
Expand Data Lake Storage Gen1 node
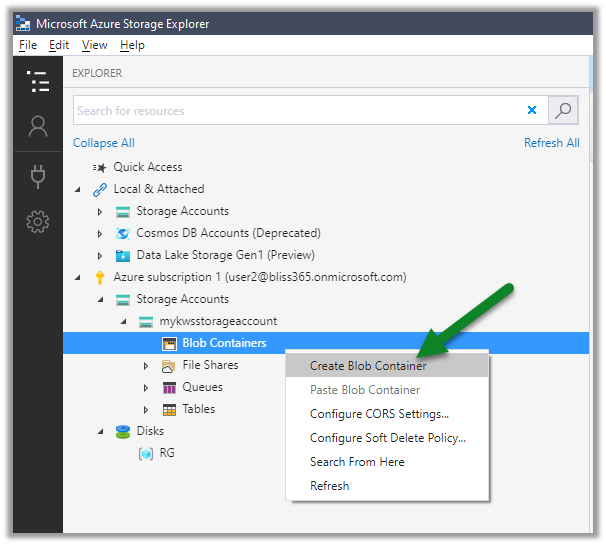(x=100, y=255)
